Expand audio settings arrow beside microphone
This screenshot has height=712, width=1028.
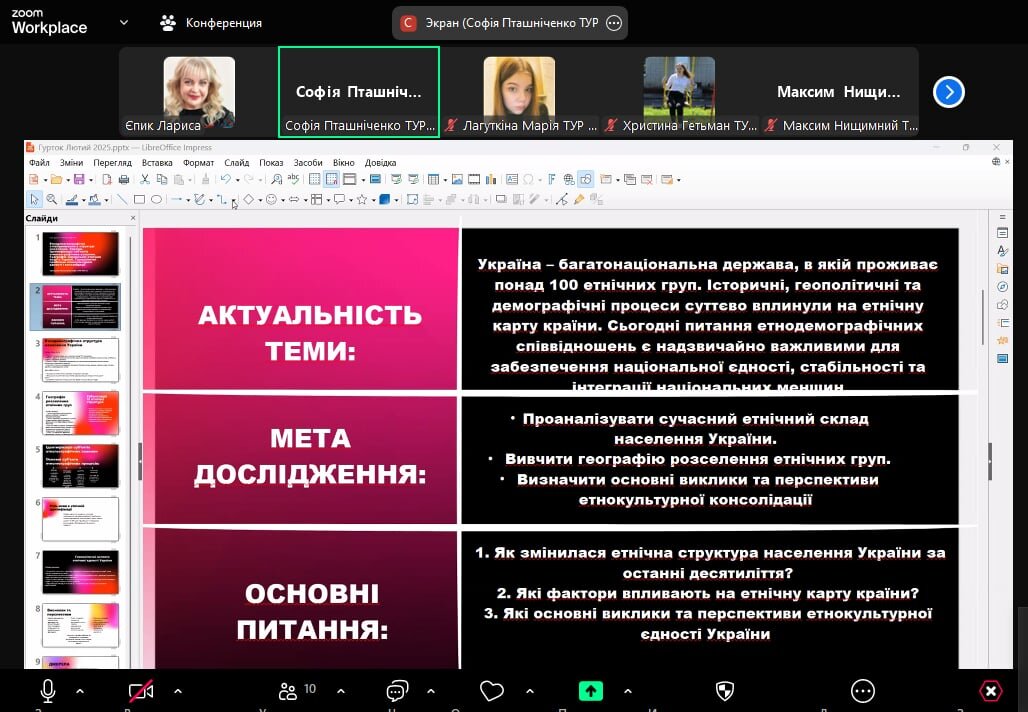(x=80, y=691)
